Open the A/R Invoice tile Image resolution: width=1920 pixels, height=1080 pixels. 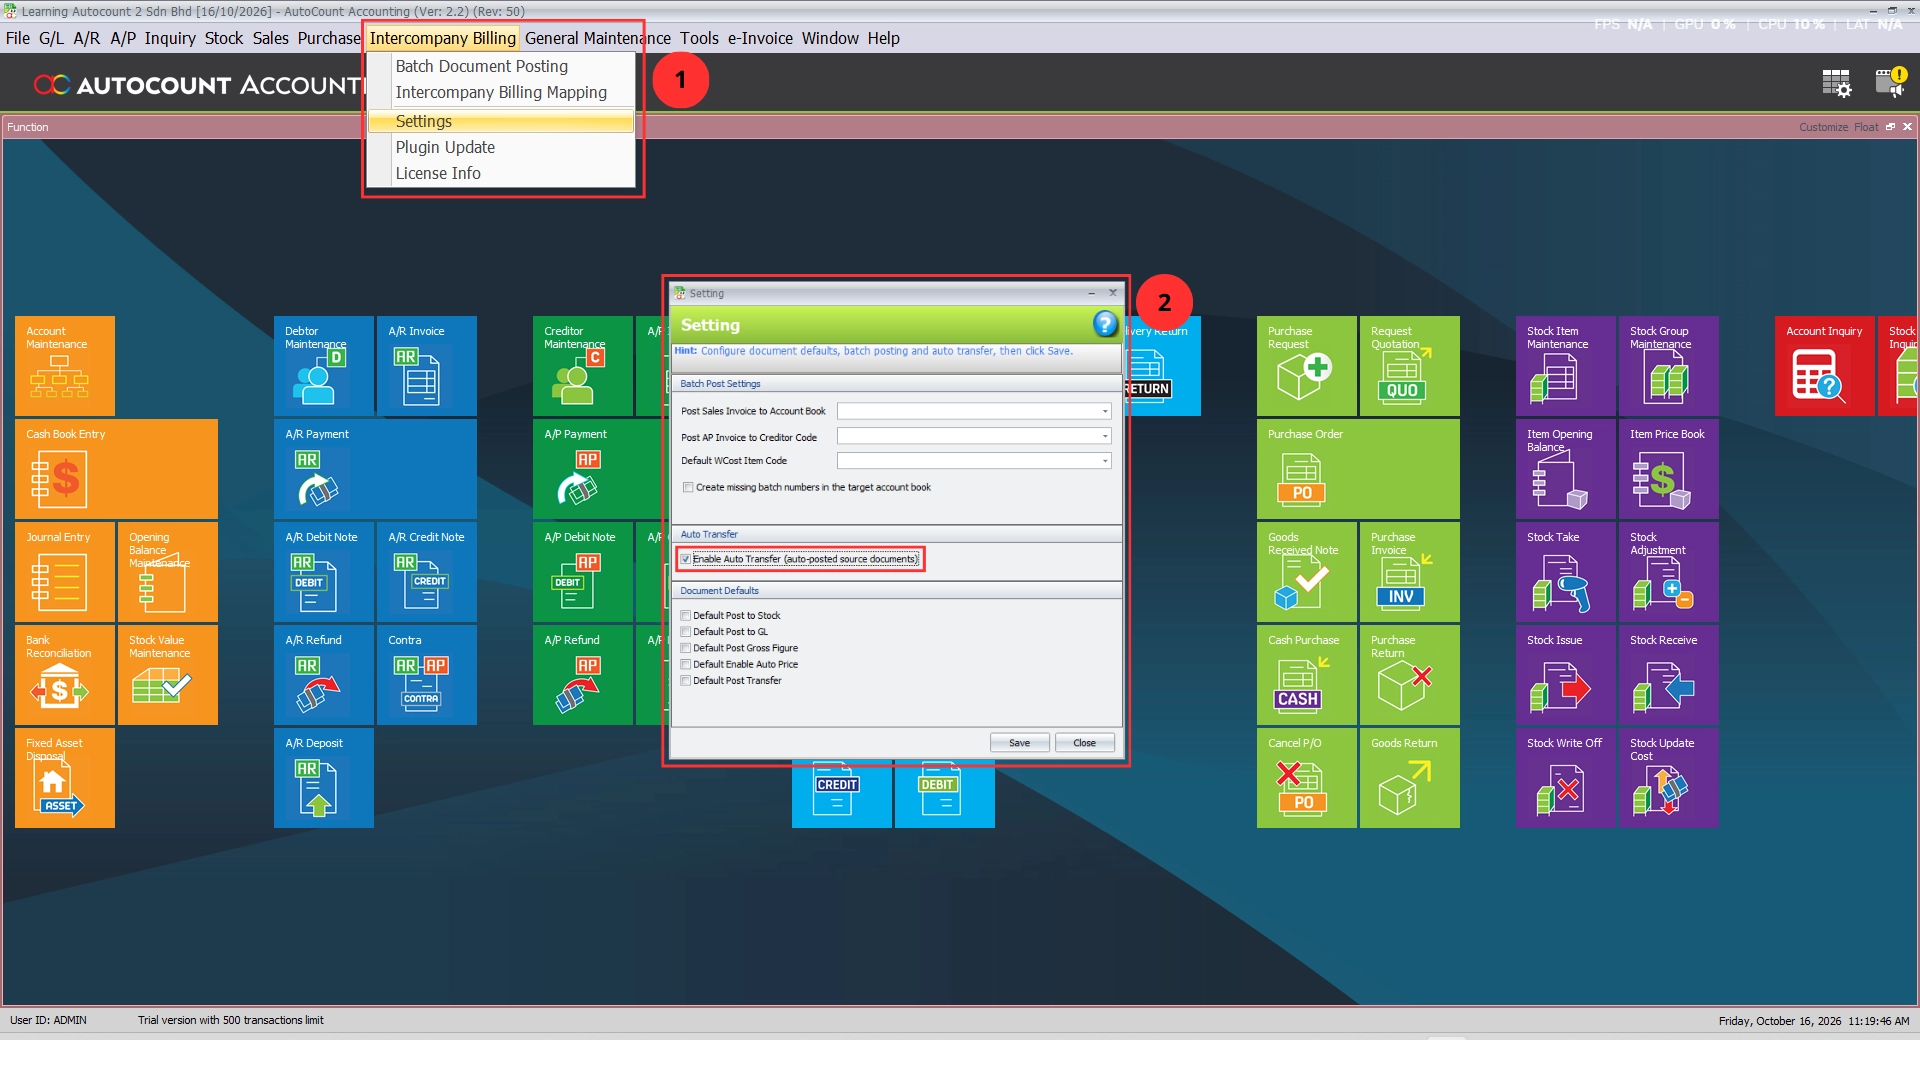[x=427, y=366]
